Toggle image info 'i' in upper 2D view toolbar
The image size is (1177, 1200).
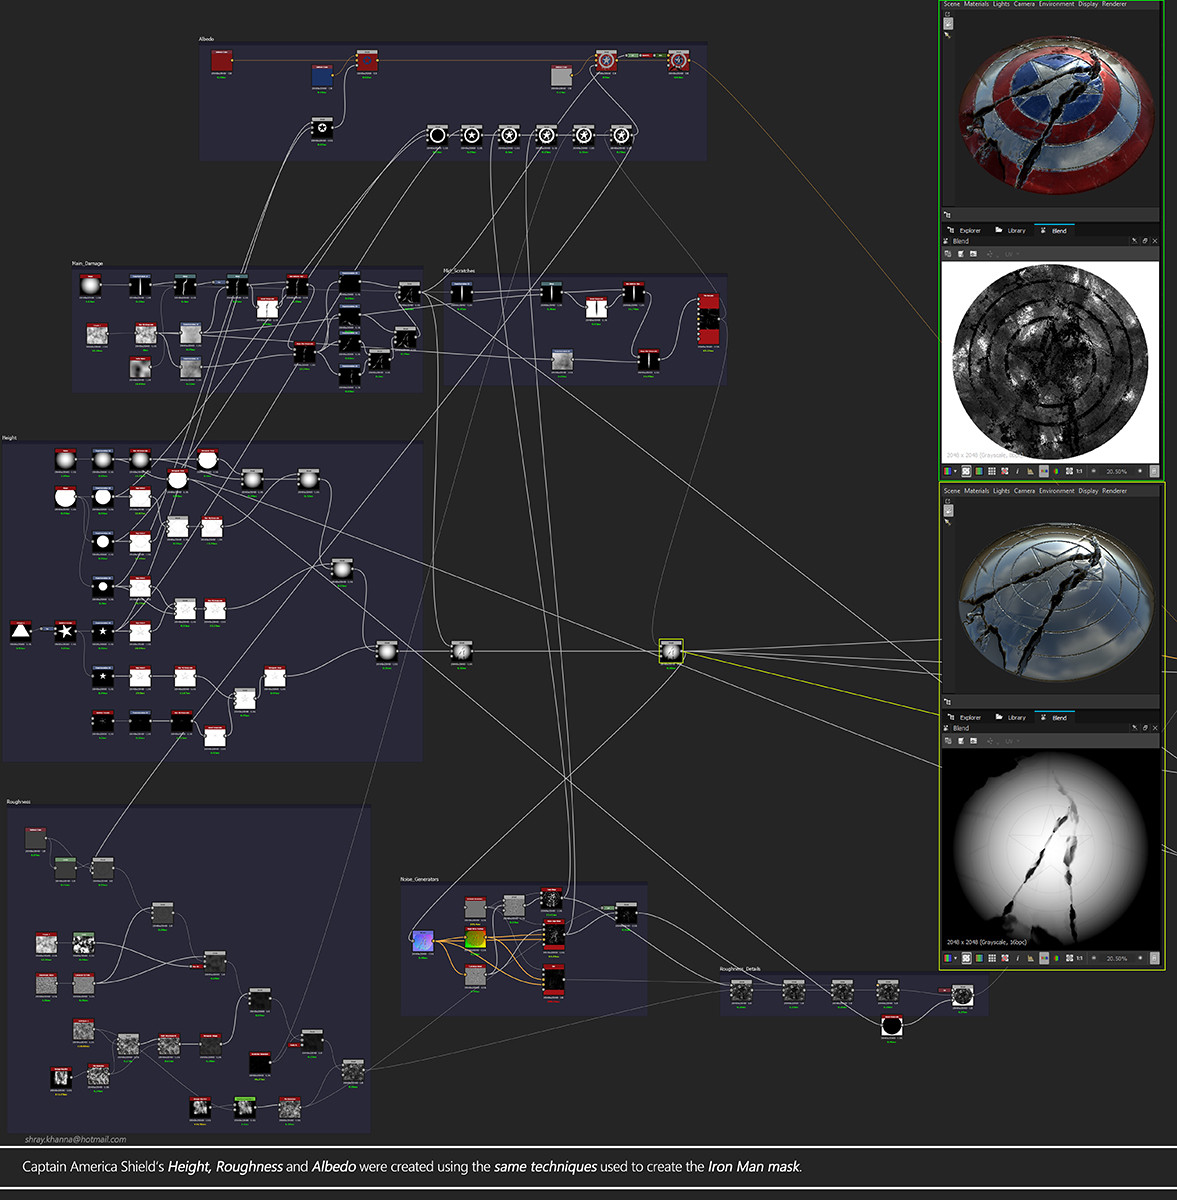[x=1017, y=471]
